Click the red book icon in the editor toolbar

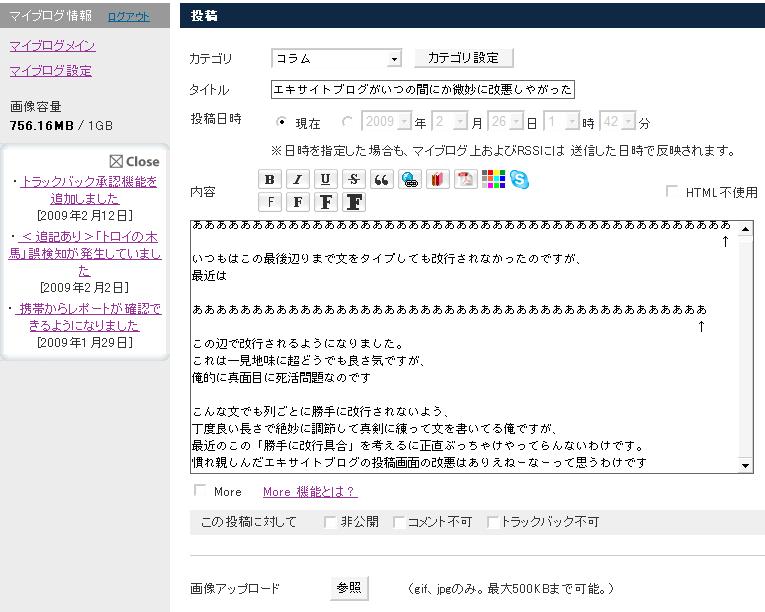point(437,180)
